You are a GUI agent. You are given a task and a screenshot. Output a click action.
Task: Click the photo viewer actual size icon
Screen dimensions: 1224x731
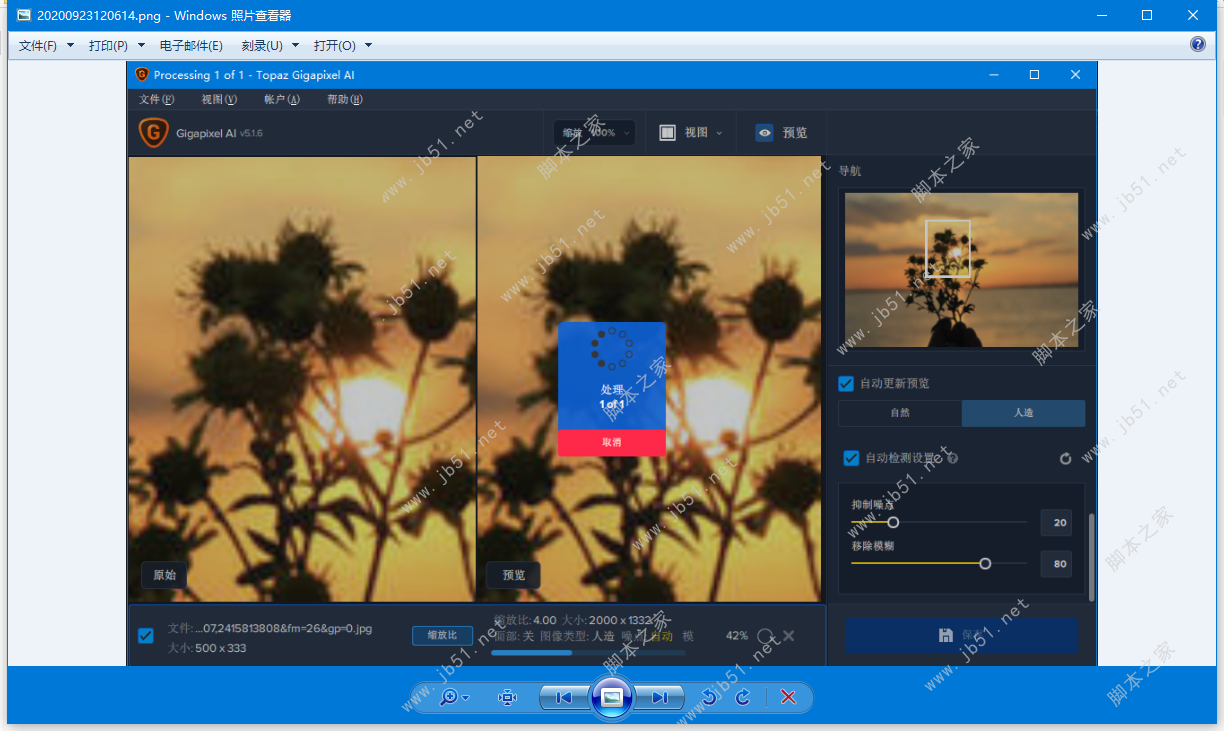507,698
